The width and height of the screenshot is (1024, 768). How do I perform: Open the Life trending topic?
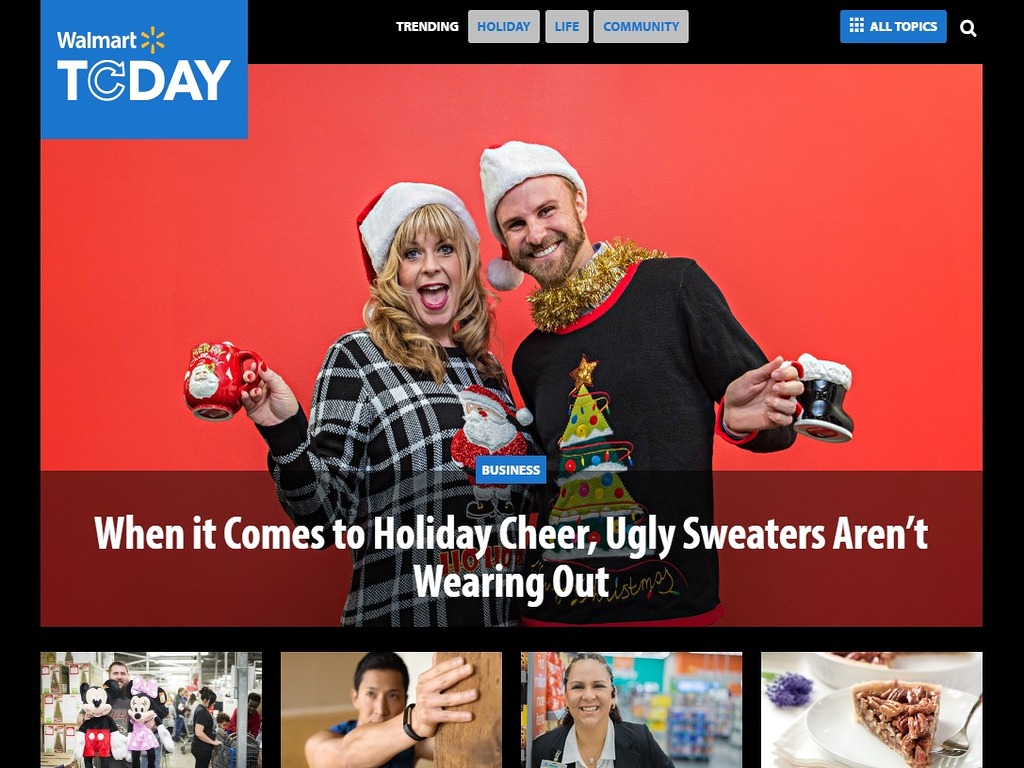coord(567,27)
